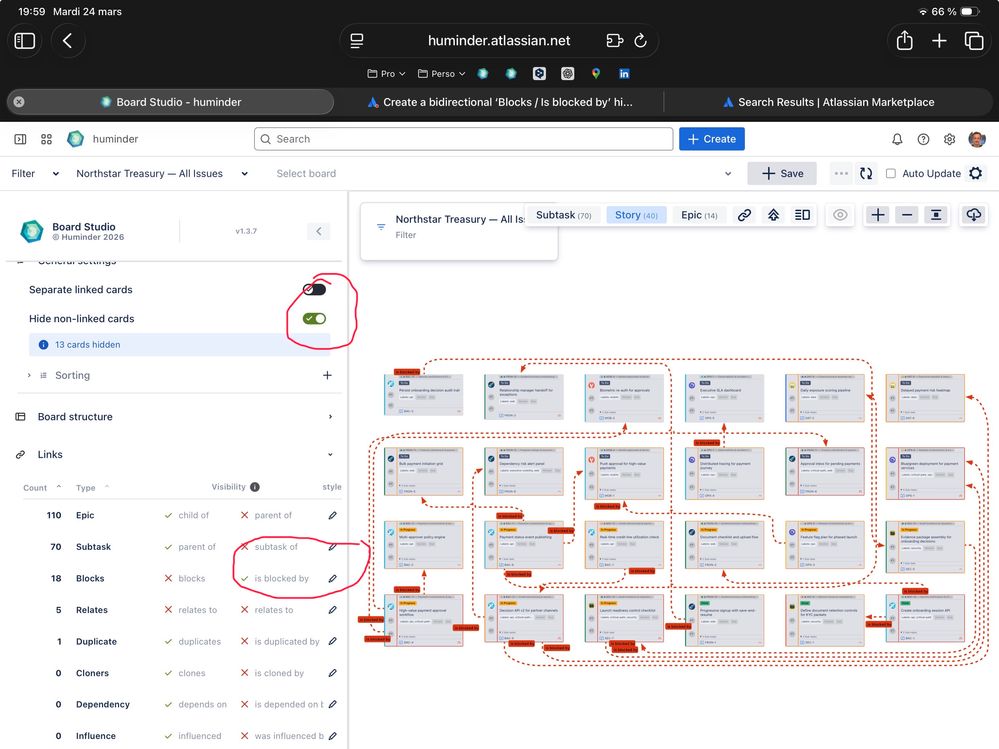The height and width of the screenshot is (749, 999).
Task: Open the Jira app switcher grid icon
Action: tap(47, 139)
